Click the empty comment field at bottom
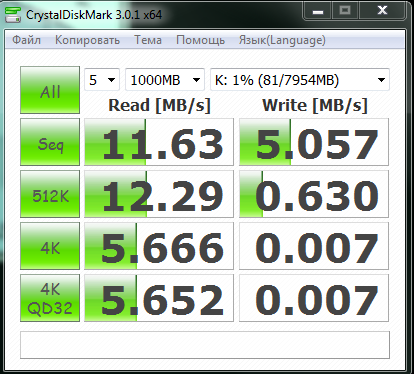The width and height of the screenshot is (414, 374). click(205, 345)
